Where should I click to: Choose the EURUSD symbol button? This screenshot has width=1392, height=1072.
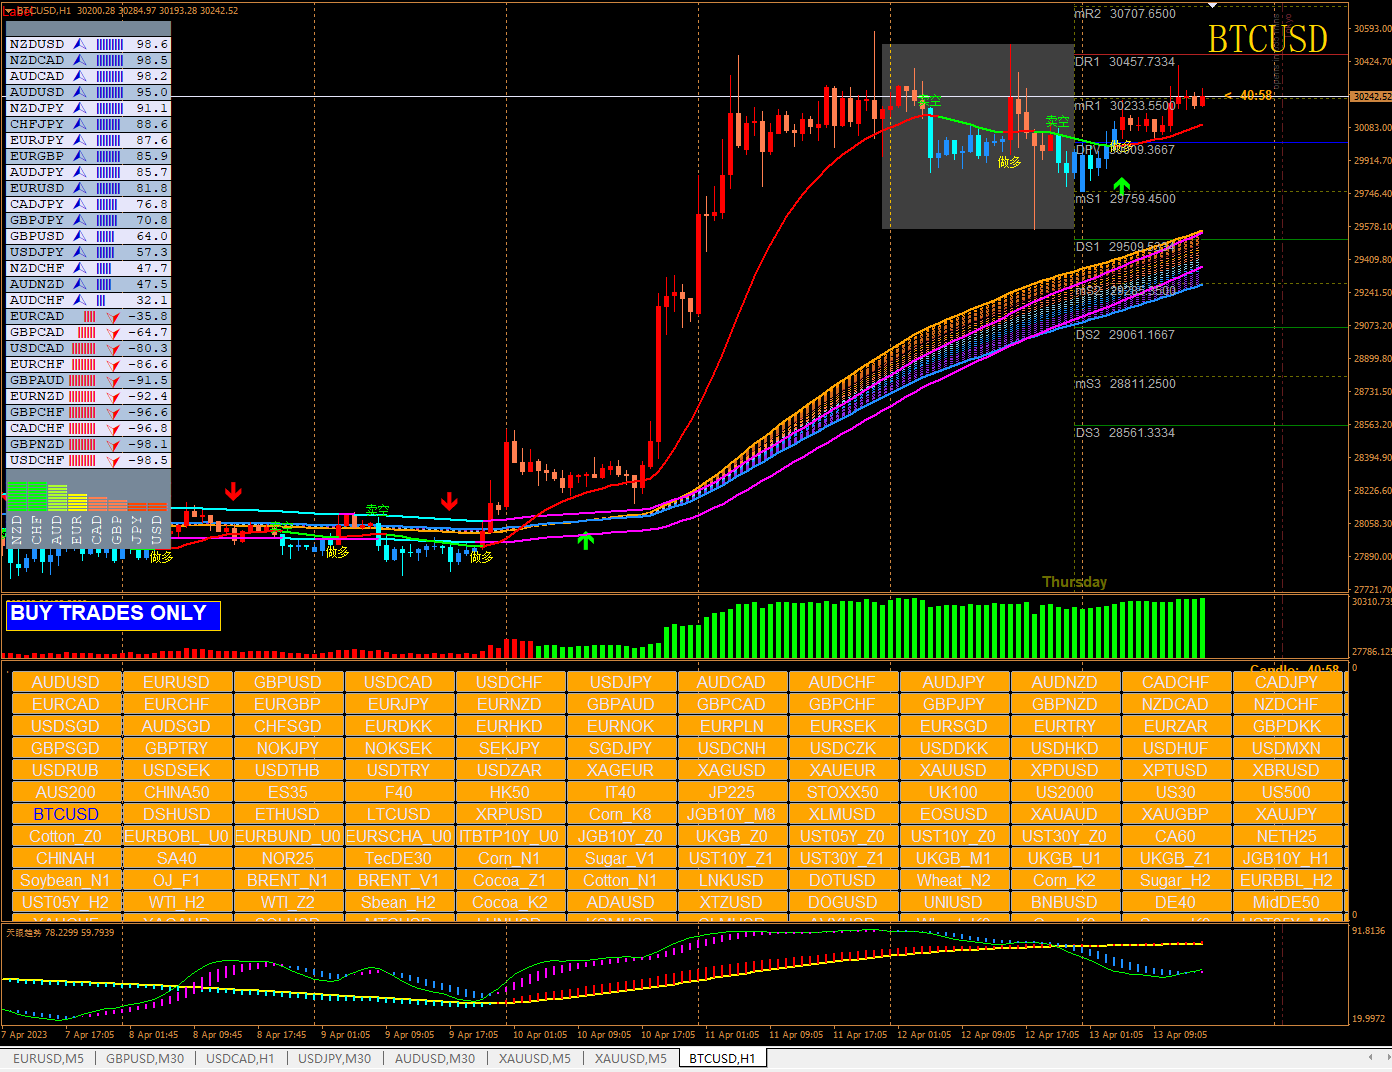point(177,682)
